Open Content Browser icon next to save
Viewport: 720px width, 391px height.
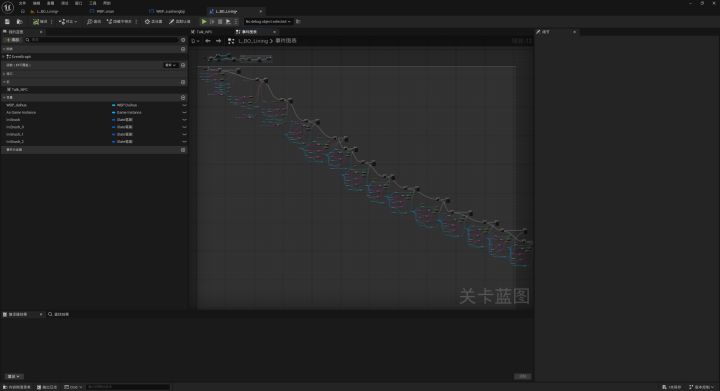coord(19,22)
